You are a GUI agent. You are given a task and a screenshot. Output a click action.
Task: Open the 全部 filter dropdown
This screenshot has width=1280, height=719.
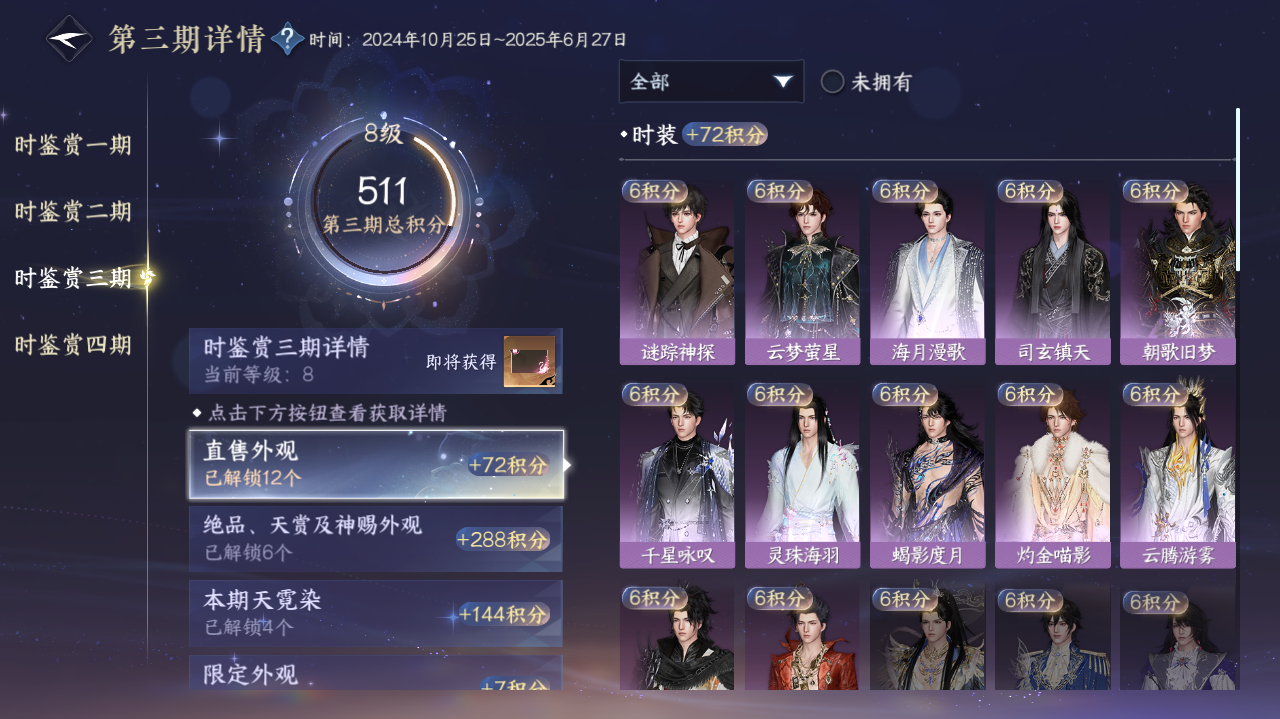click(711, 81)
